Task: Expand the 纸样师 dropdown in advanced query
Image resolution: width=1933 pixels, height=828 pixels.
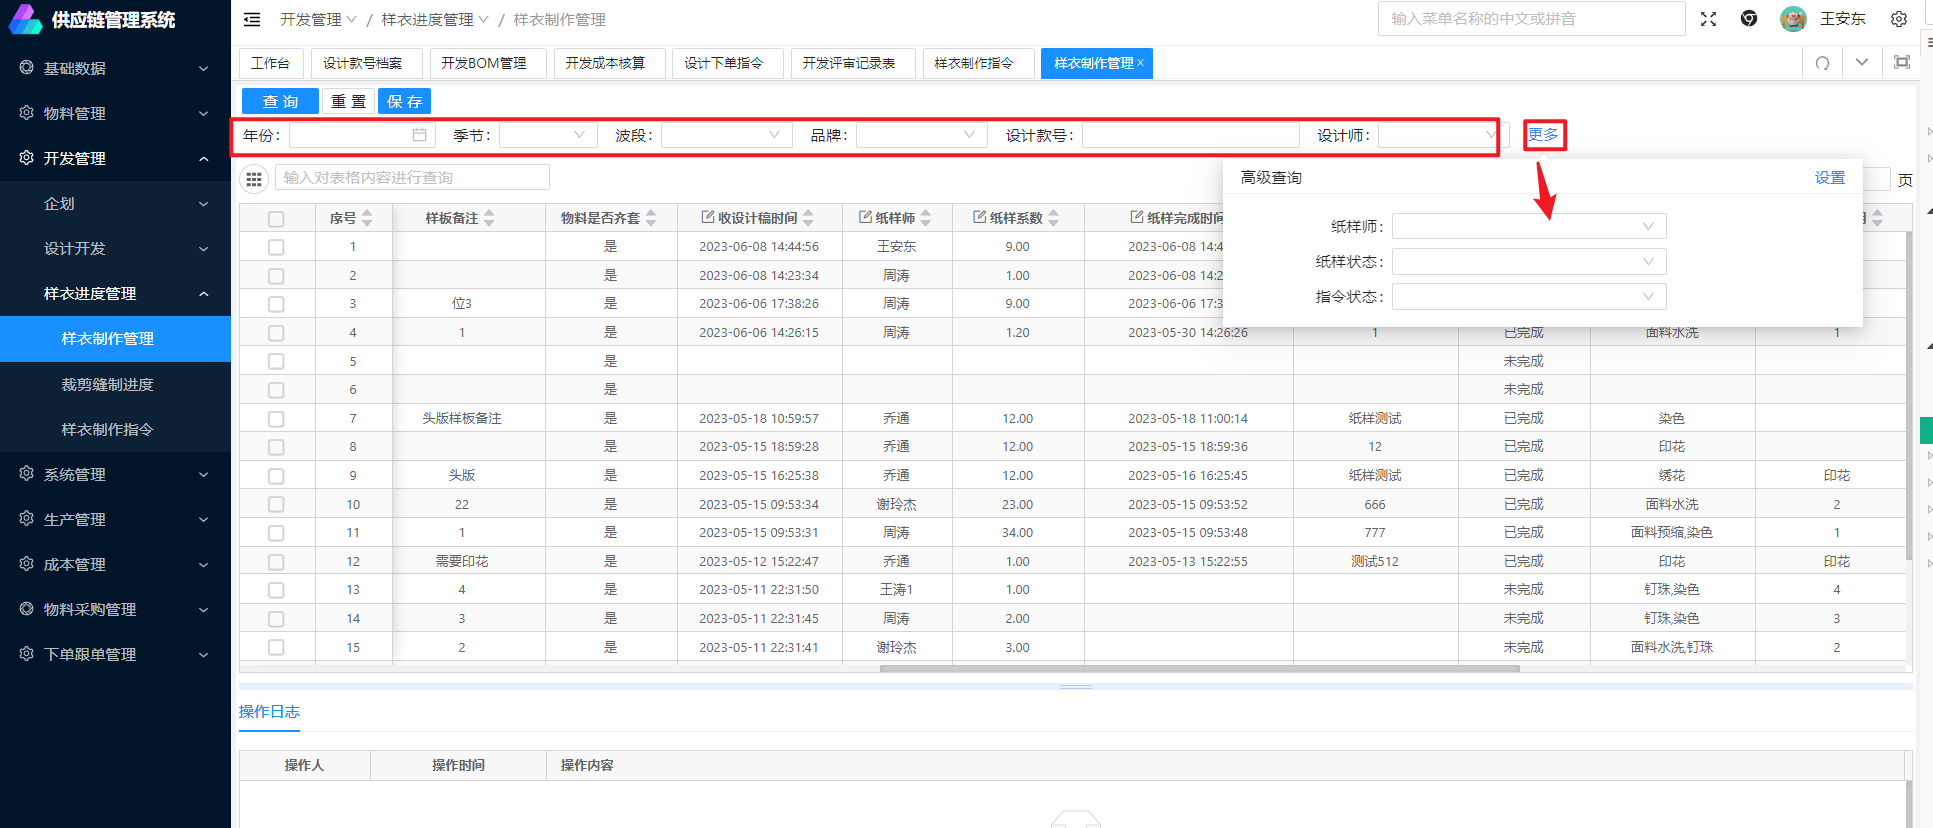Action: click(1528, 227)
